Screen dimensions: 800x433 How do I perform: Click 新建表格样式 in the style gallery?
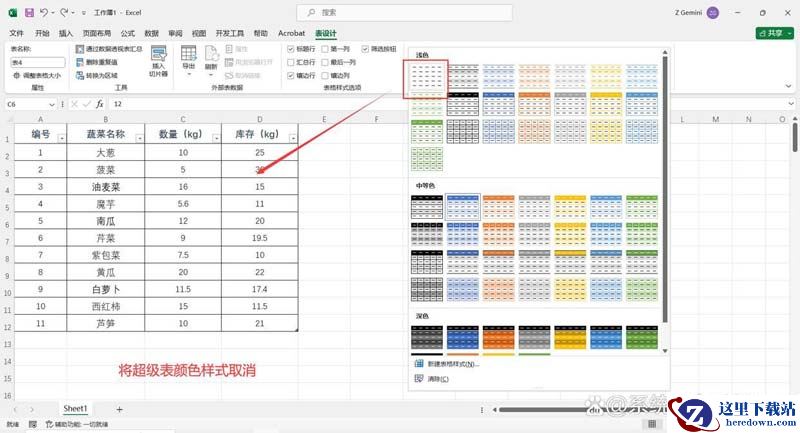coord(452,364)
